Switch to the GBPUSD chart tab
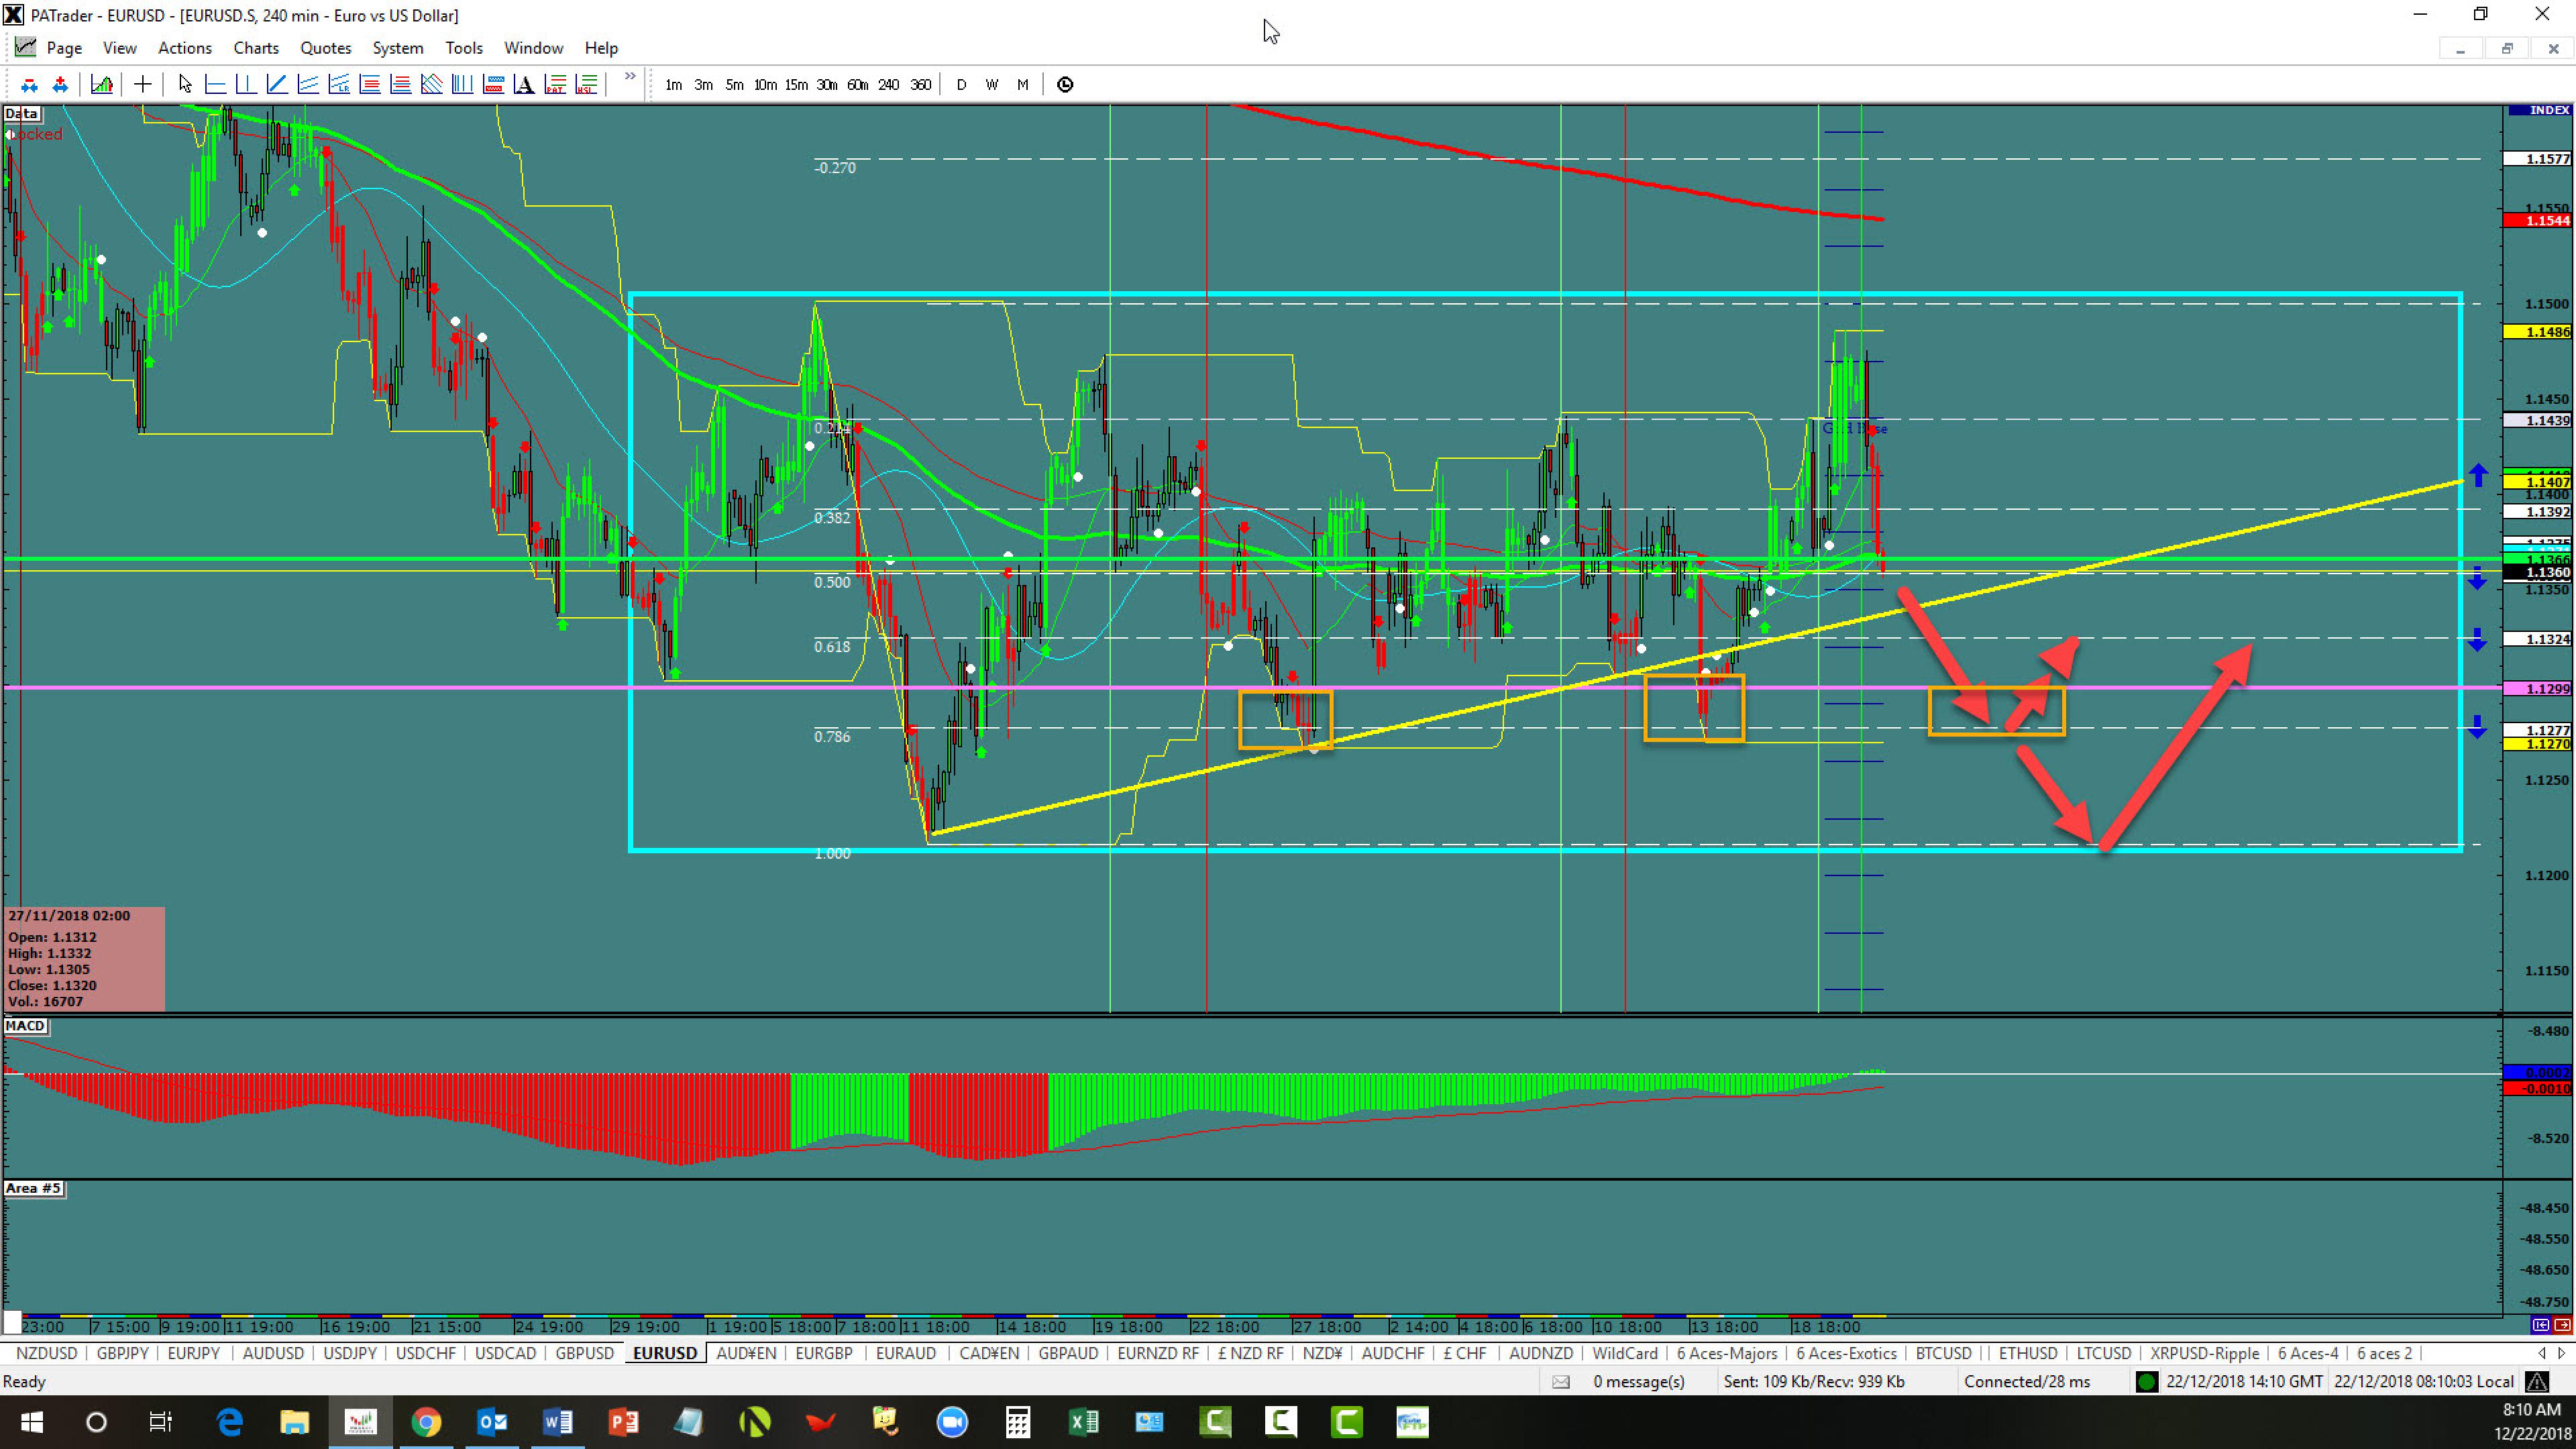The width and height of the screenshot is (2576, 1449). pyautogui.click(x=585, y=1353)
